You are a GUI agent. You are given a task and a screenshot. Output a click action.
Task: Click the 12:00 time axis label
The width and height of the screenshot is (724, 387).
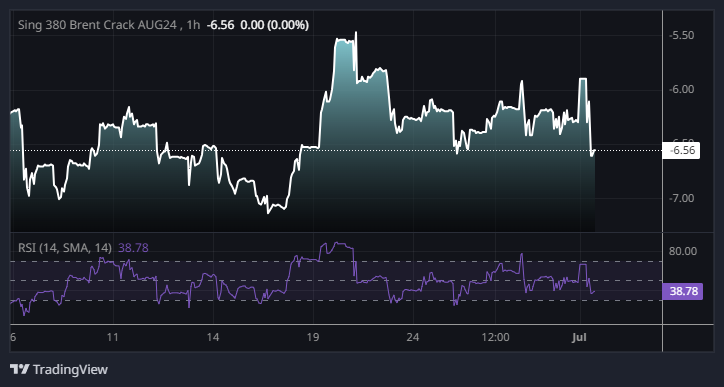click(495, 337)
